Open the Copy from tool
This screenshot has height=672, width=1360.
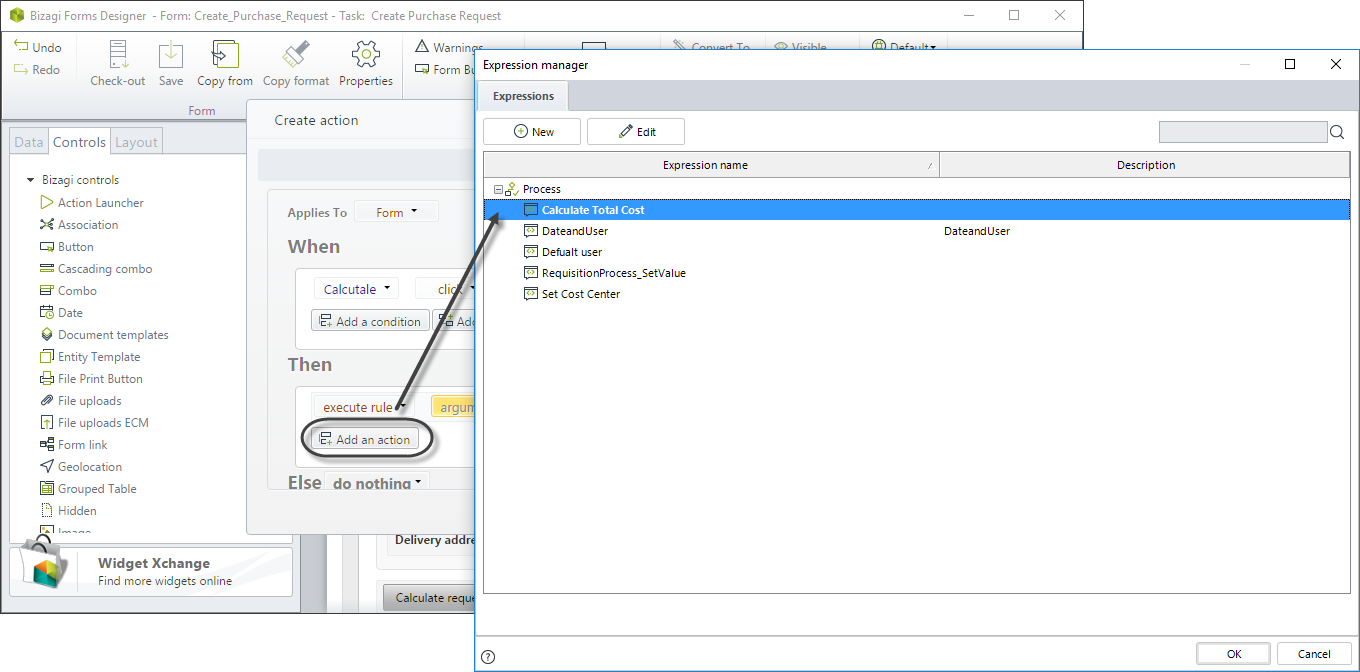point(225,55)
